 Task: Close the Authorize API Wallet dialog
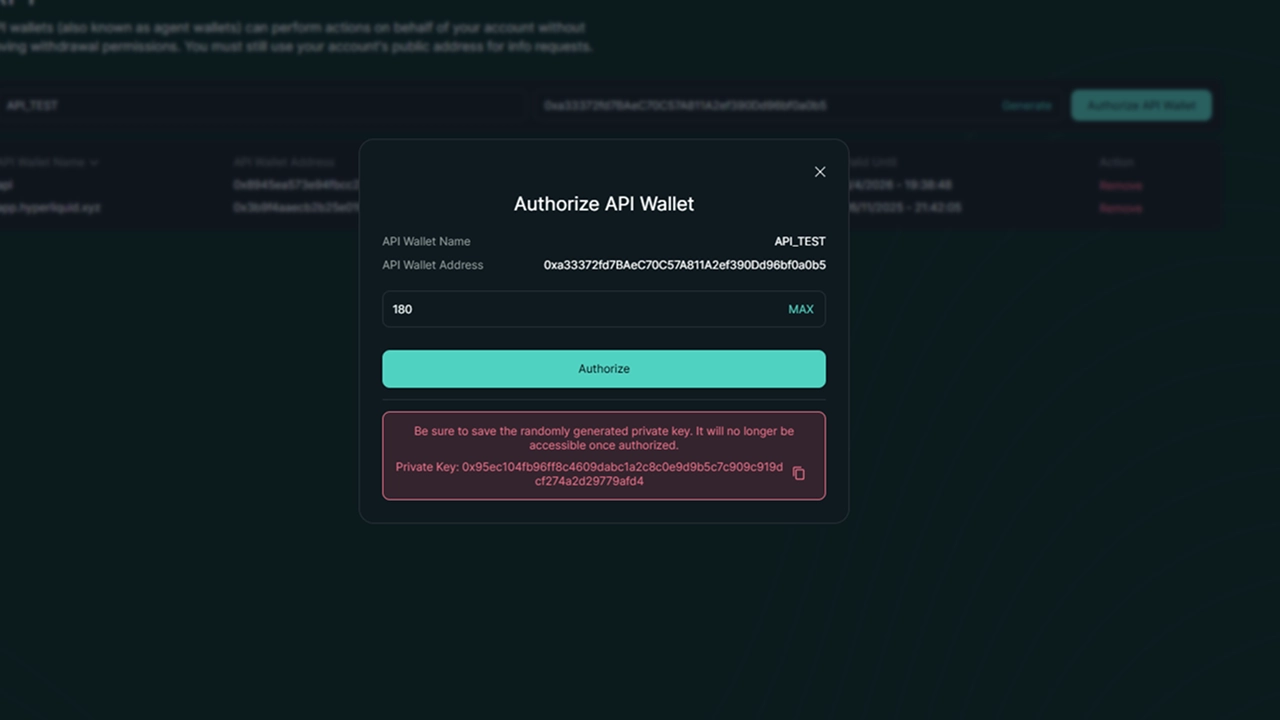click(820, 172)
